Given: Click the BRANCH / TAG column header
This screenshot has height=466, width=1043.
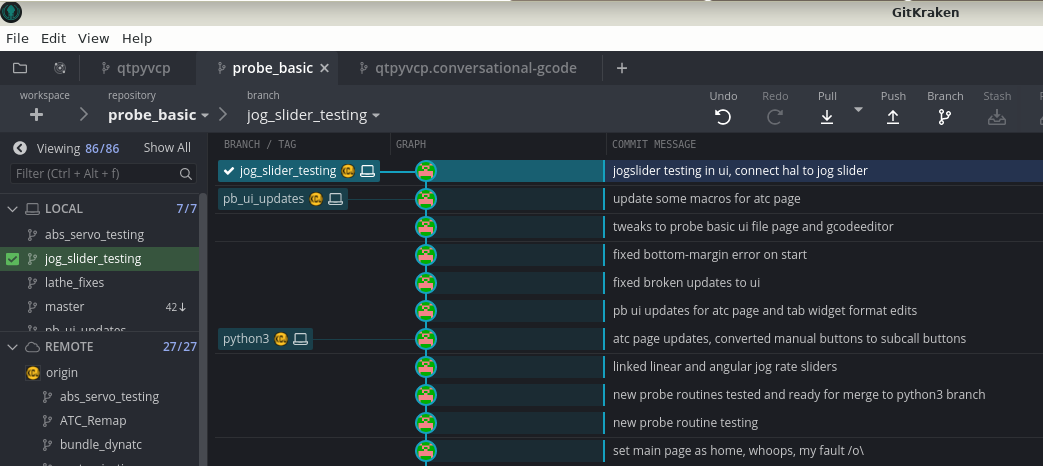Looking at the screenshot, I should pos(260,144).
